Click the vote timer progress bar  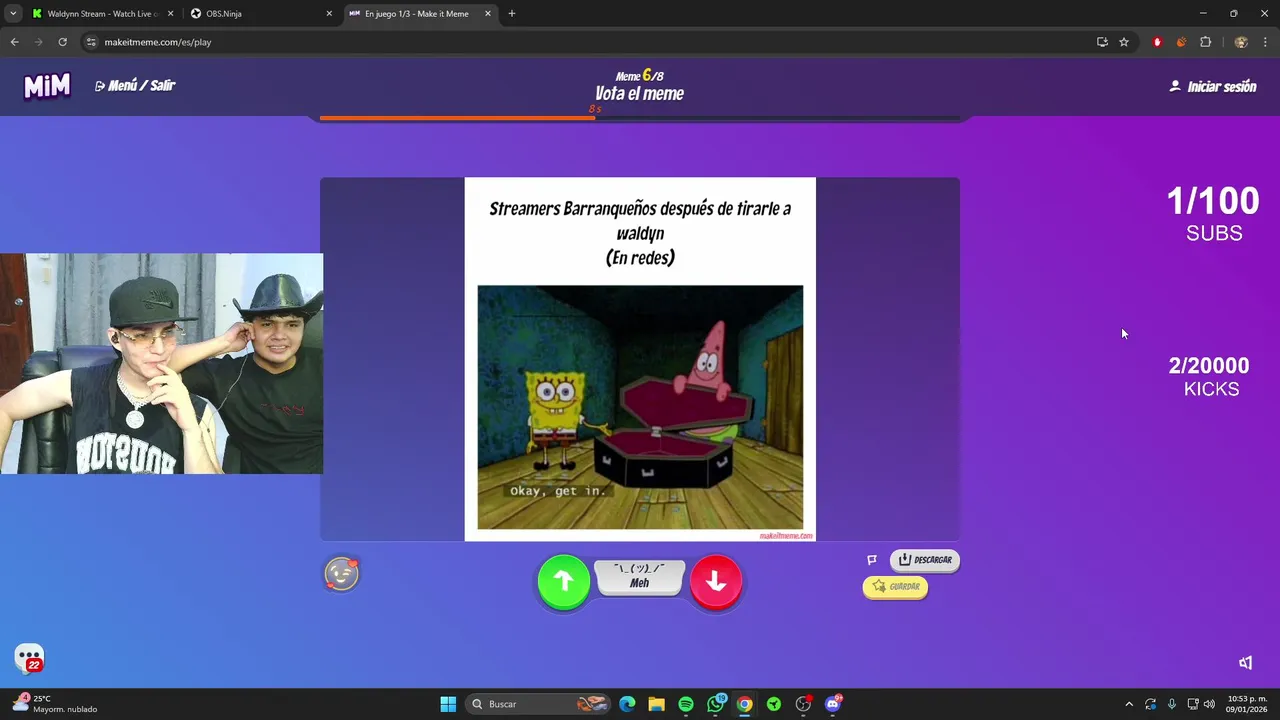tap(640, 118)
